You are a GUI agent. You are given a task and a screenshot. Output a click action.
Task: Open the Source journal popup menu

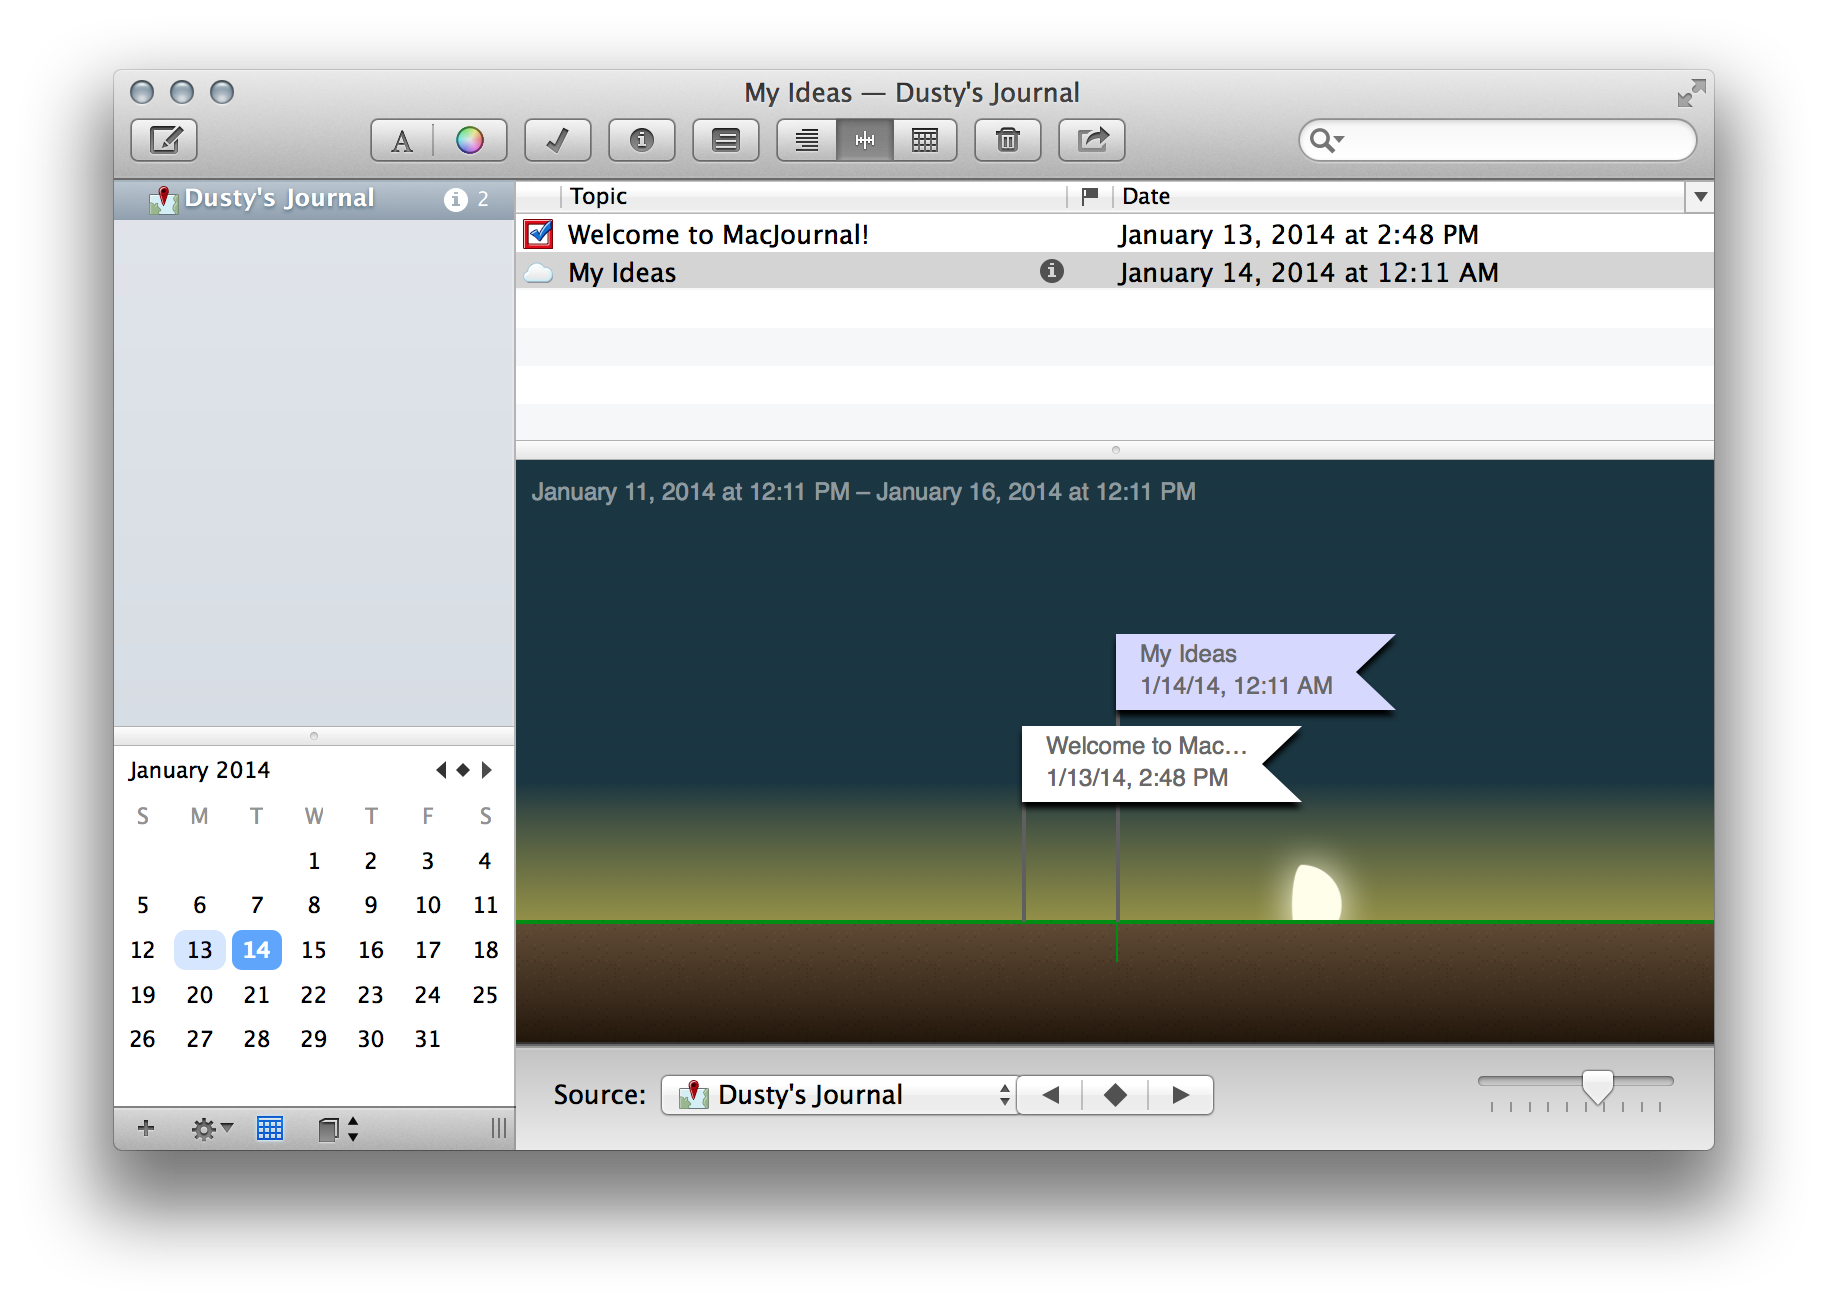tap(838, 1095)
